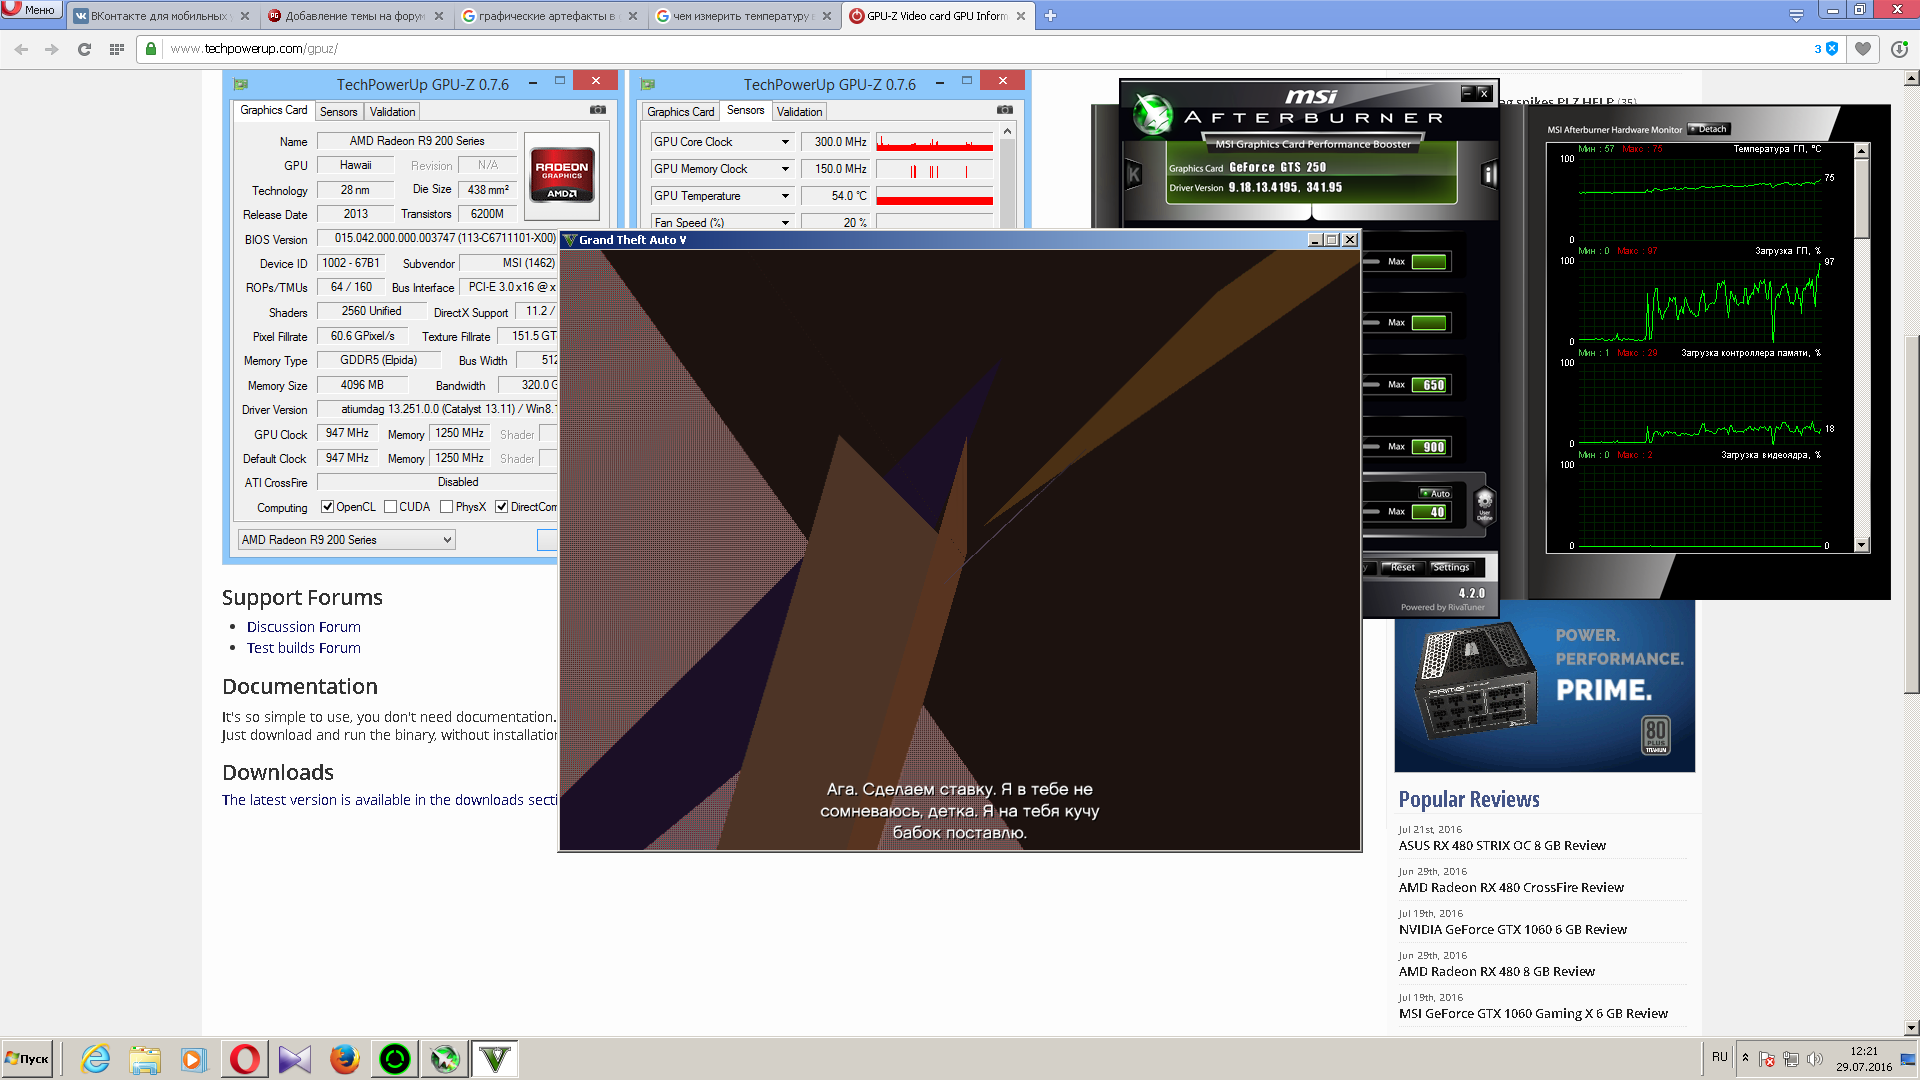Open the Discussion Forum link

click(x=303, y=627)
